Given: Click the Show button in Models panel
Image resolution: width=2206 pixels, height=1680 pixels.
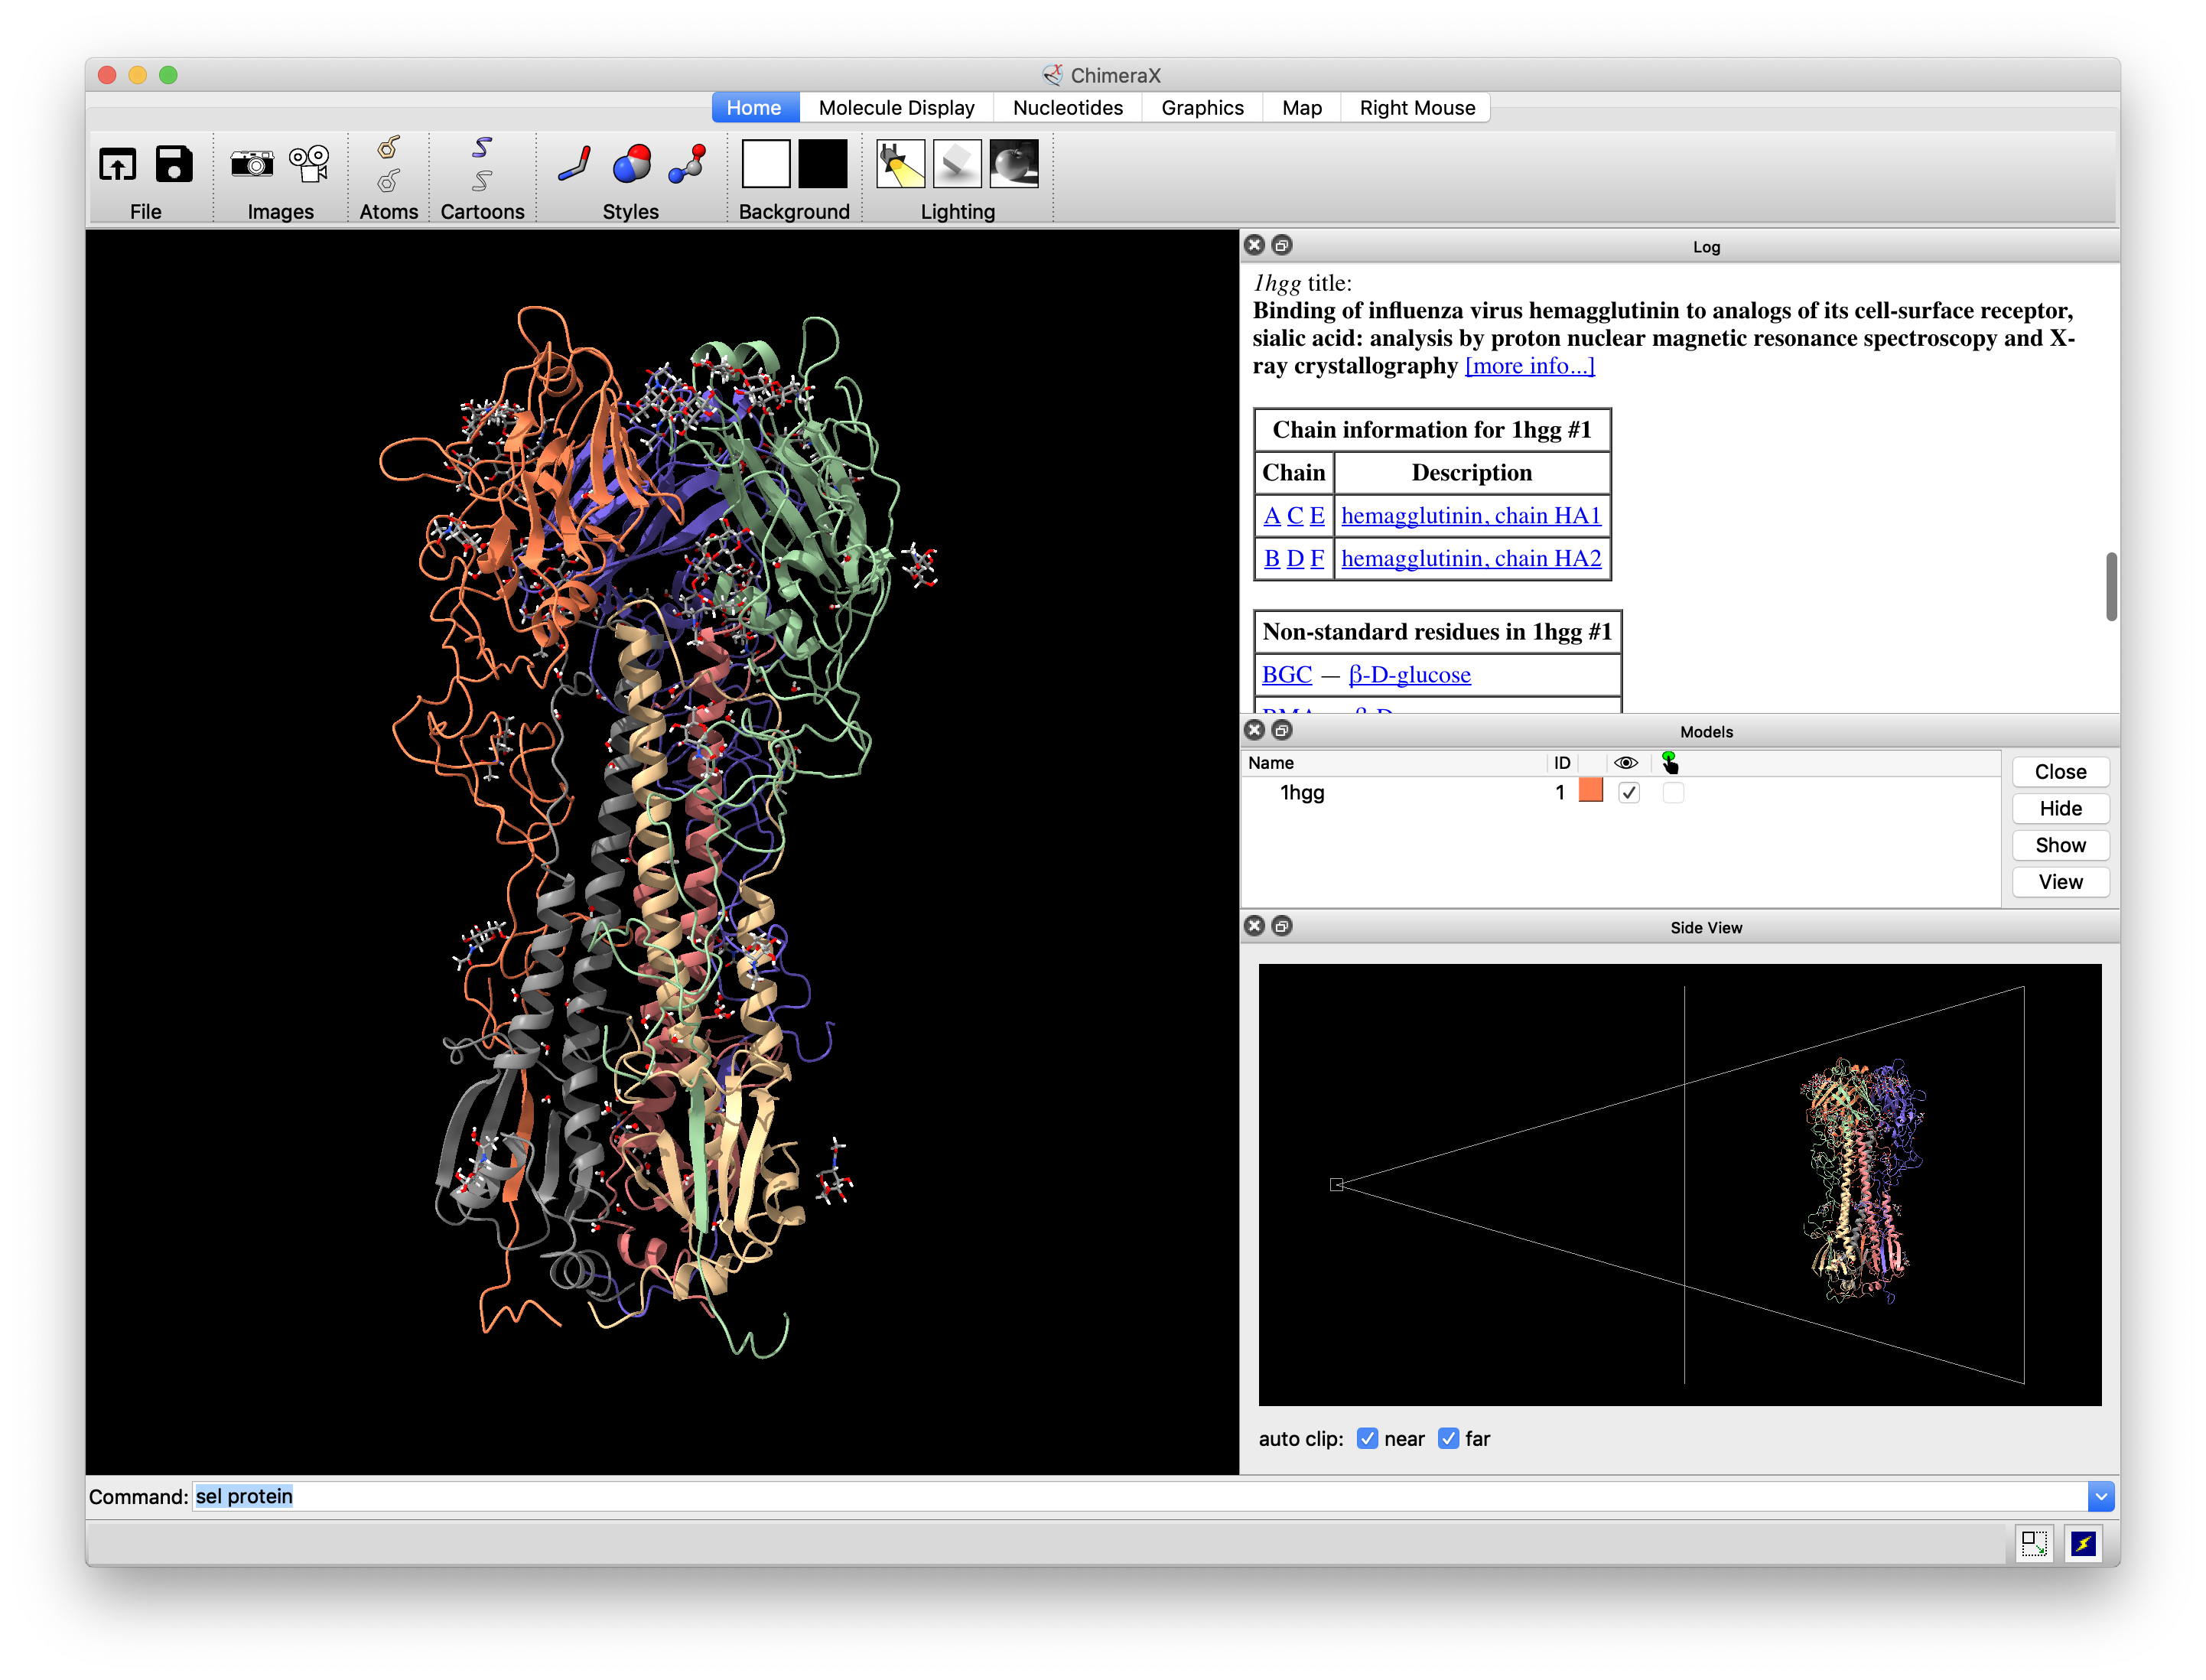Looking at the screenshot, I should click(2060, 845).
